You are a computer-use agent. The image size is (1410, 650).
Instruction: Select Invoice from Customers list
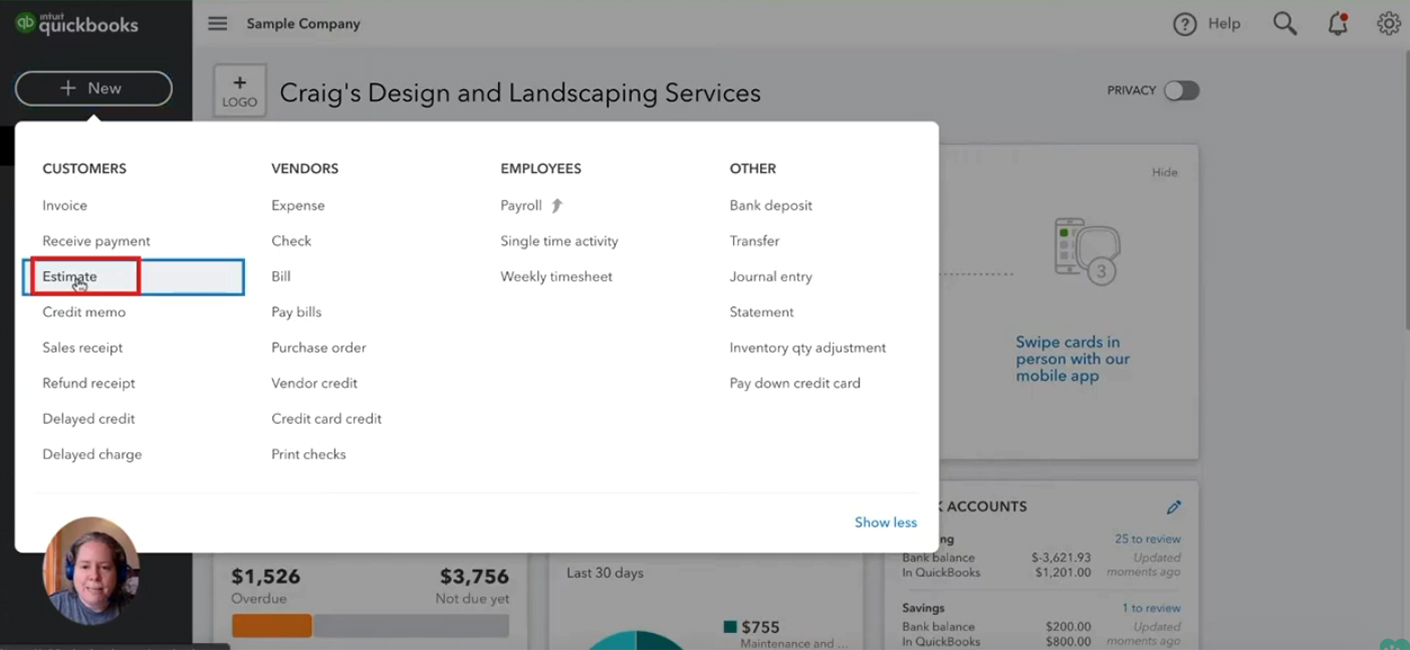coord(65,206)
